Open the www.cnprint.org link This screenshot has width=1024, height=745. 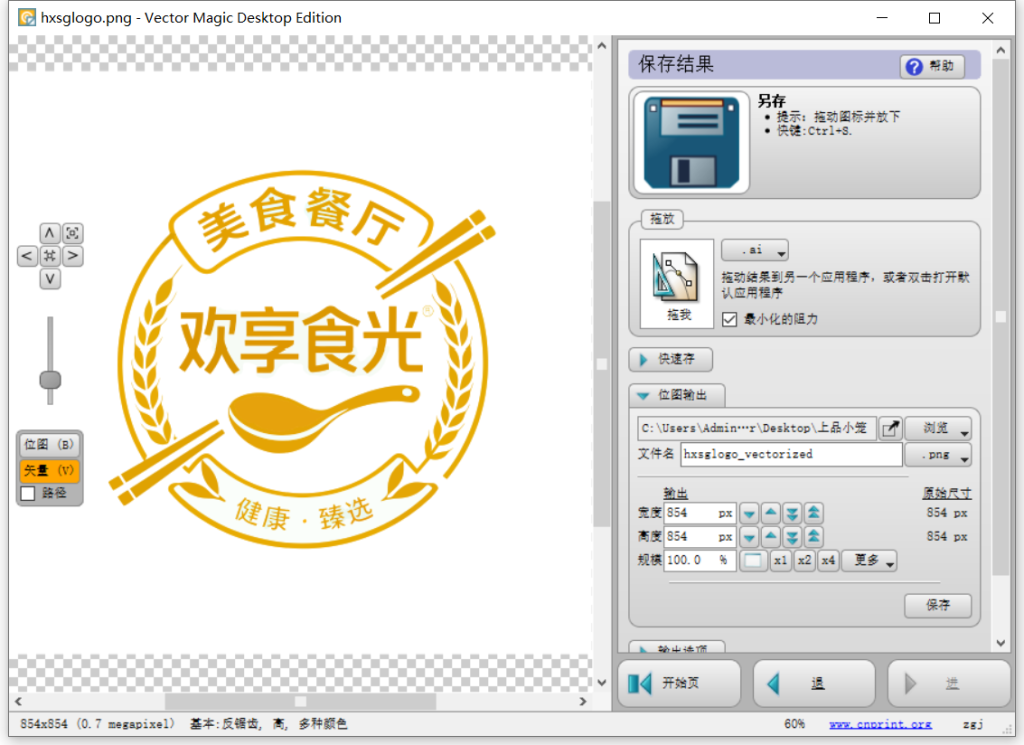click(880, 723)
